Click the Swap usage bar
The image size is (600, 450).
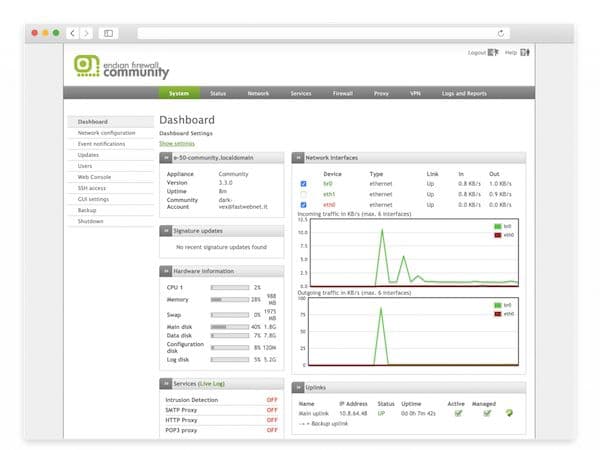coord(230,315)
